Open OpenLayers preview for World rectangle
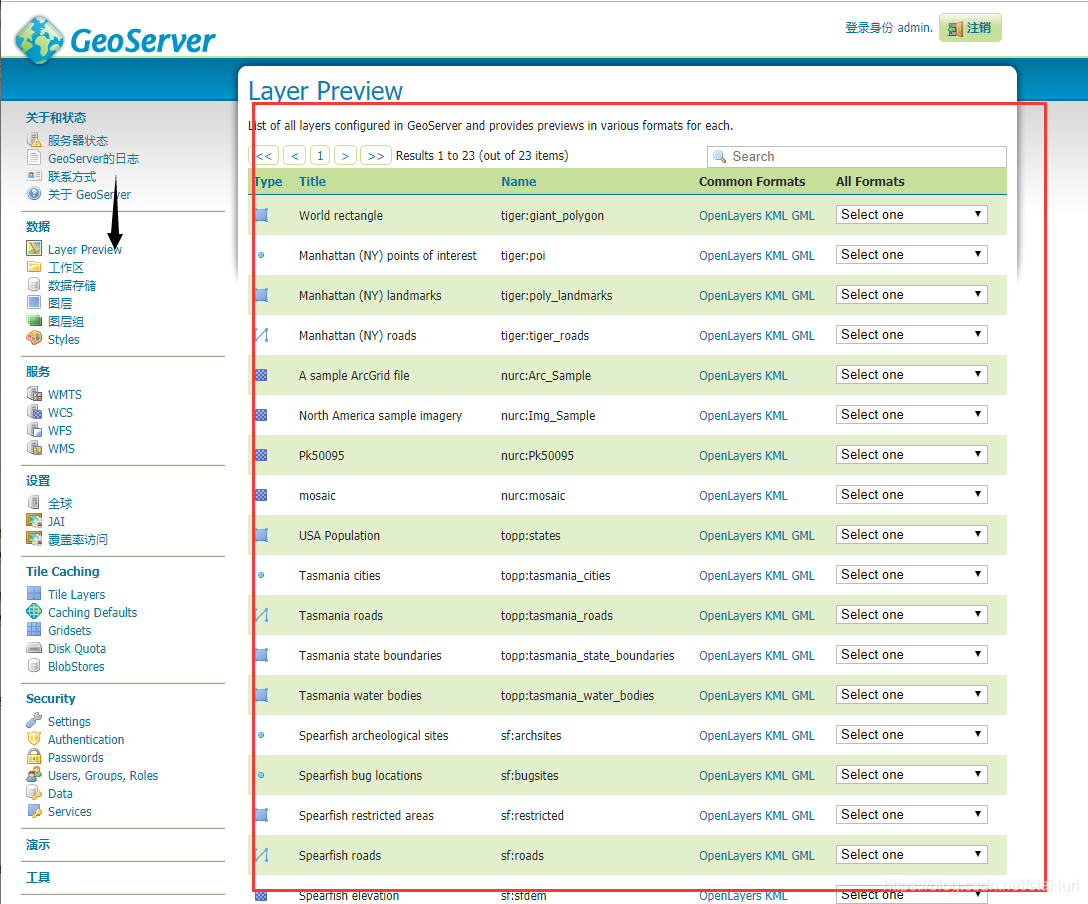The image size is (1088, 904). pyautogui.click(x=730, y=216)
